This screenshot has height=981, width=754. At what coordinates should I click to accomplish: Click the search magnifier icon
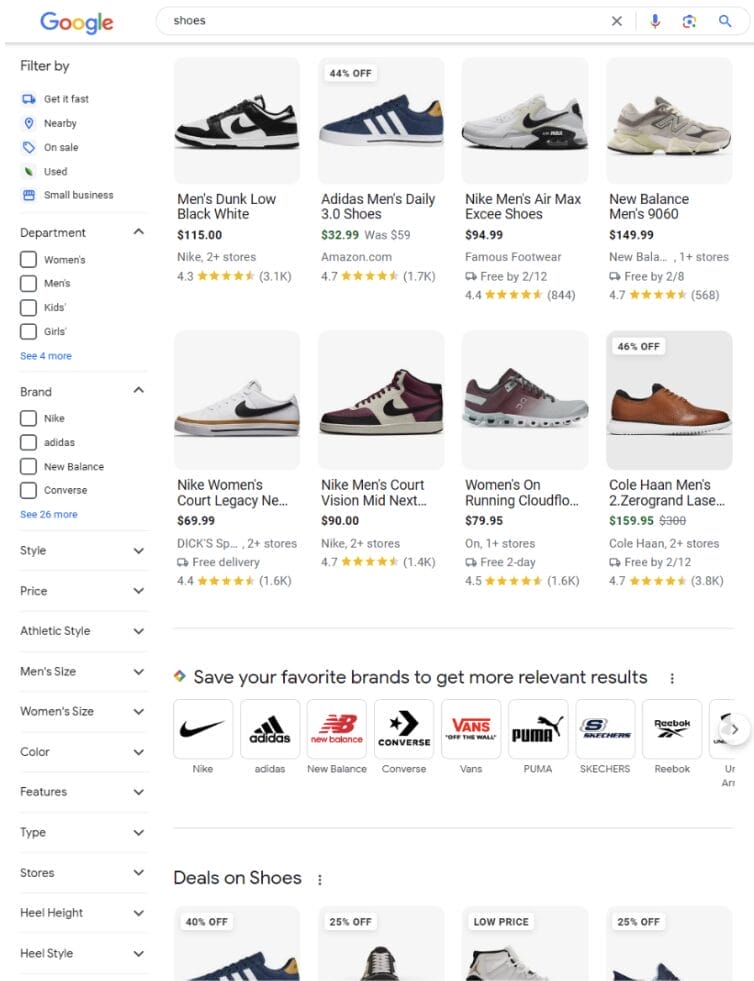(x=725, y=20)
